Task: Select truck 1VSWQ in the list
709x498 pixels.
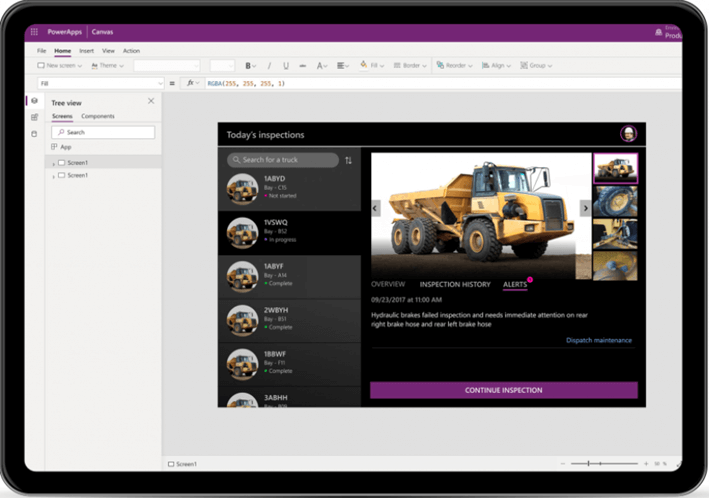Action: pos(289,233)
